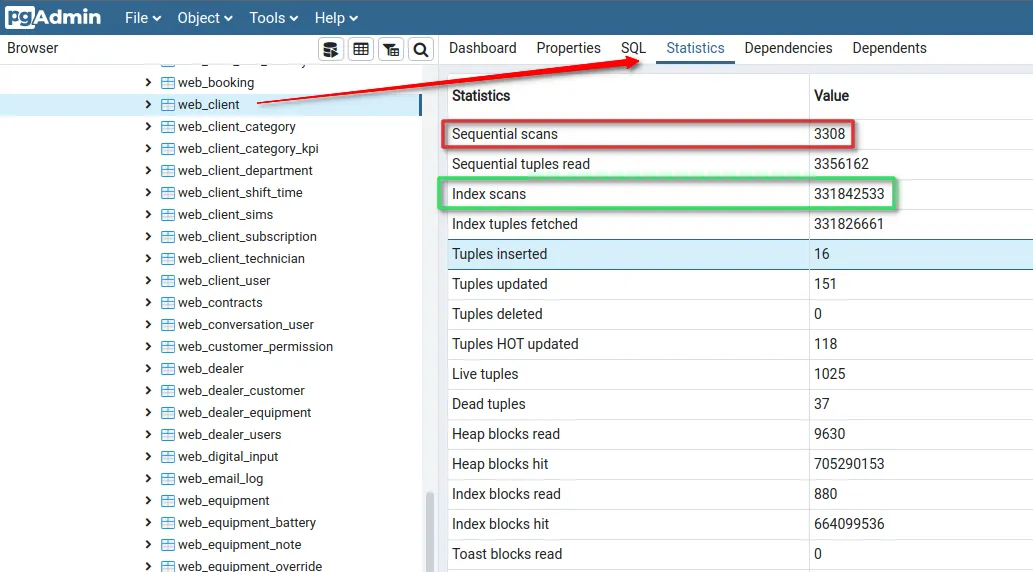
Task: Switch to the SQL tab
Action: pos(633,48)
